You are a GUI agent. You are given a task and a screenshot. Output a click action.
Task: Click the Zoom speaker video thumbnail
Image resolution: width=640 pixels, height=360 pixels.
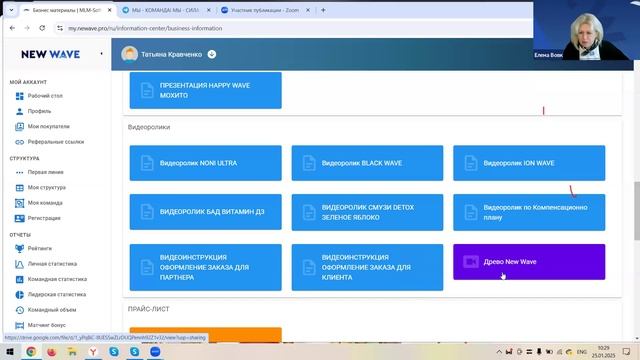[586, 30]
